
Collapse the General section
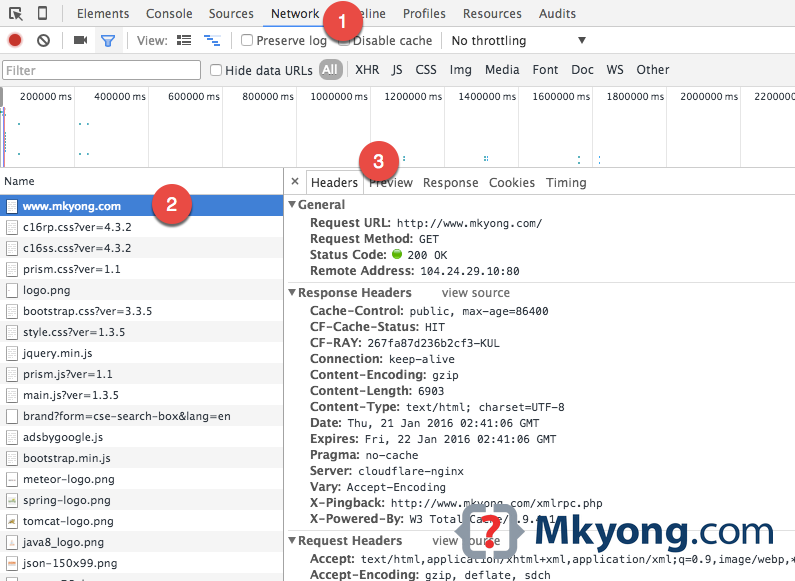point(292,204)
